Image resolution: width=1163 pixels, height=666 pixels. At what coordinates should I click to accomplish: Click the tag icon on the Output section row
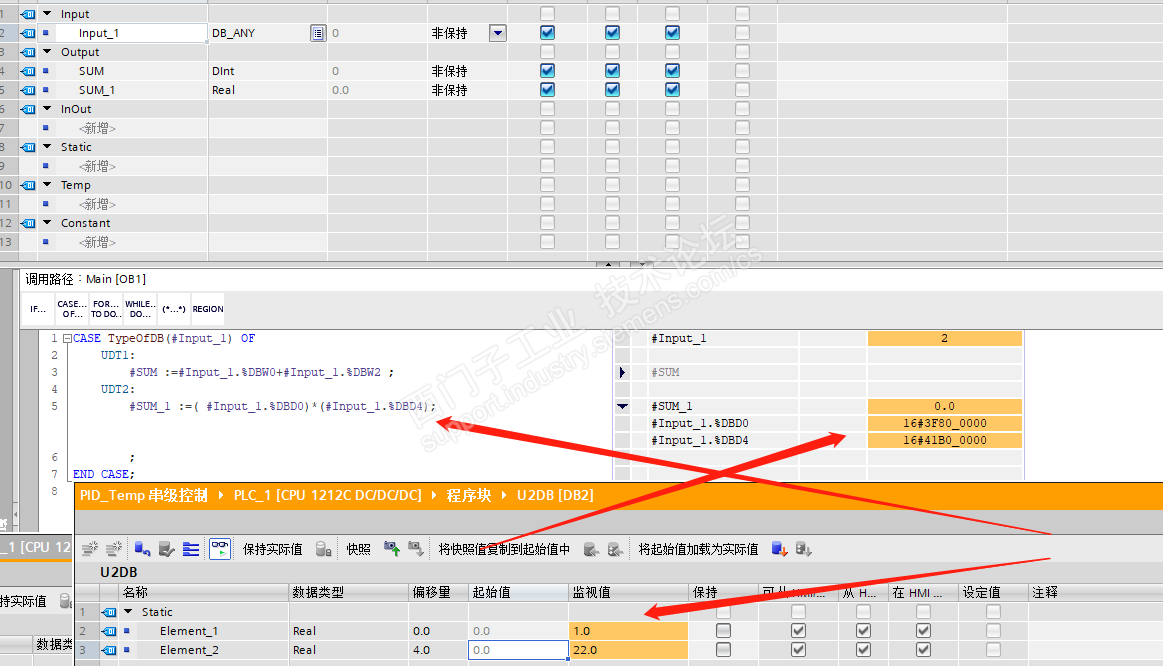[x=28, y=52]
